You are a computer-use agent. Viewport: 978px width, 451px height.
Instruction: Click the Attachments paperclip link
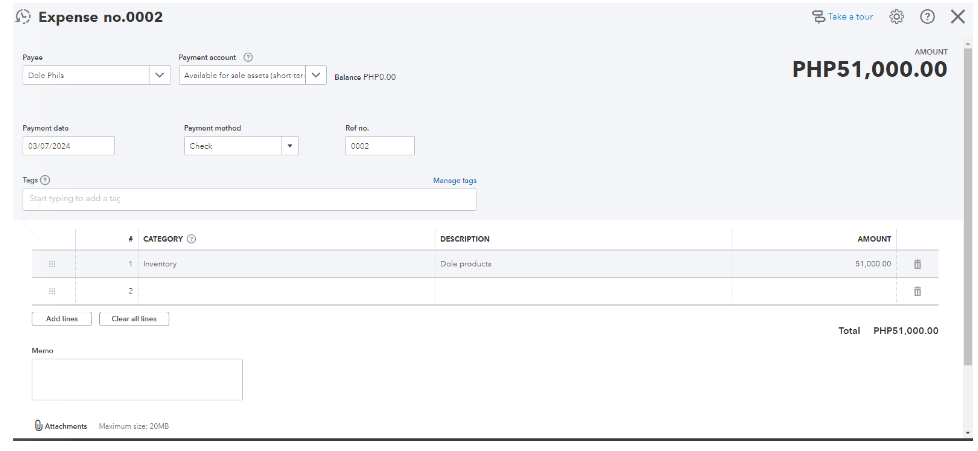(x=61, y=426)
